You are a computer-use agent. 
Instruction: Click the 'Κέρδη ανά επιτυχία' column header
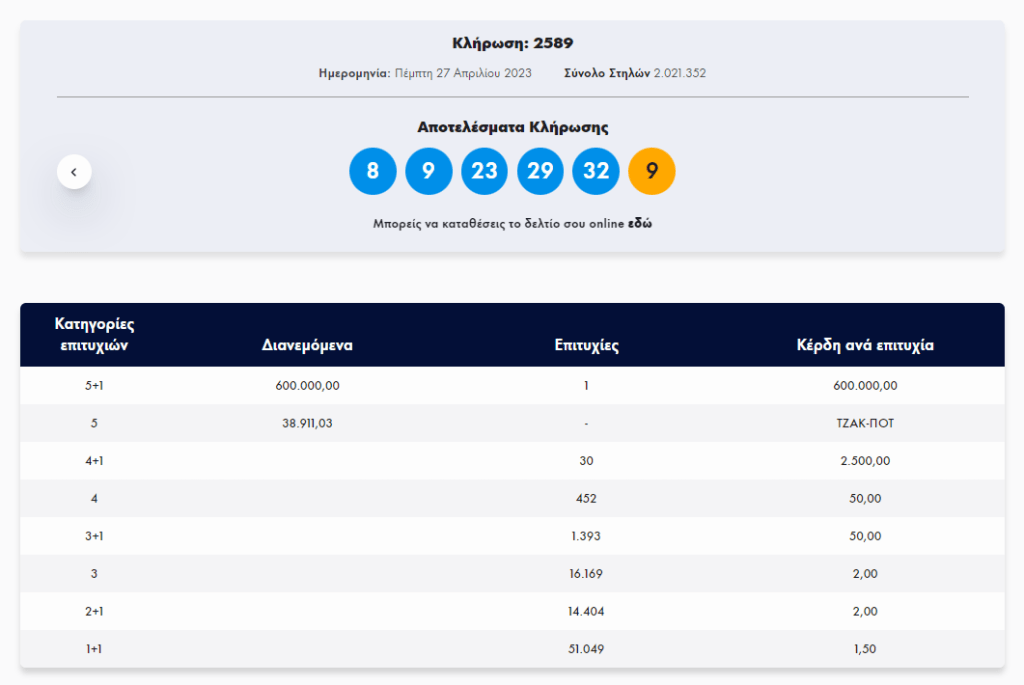[x=865, y=346]
